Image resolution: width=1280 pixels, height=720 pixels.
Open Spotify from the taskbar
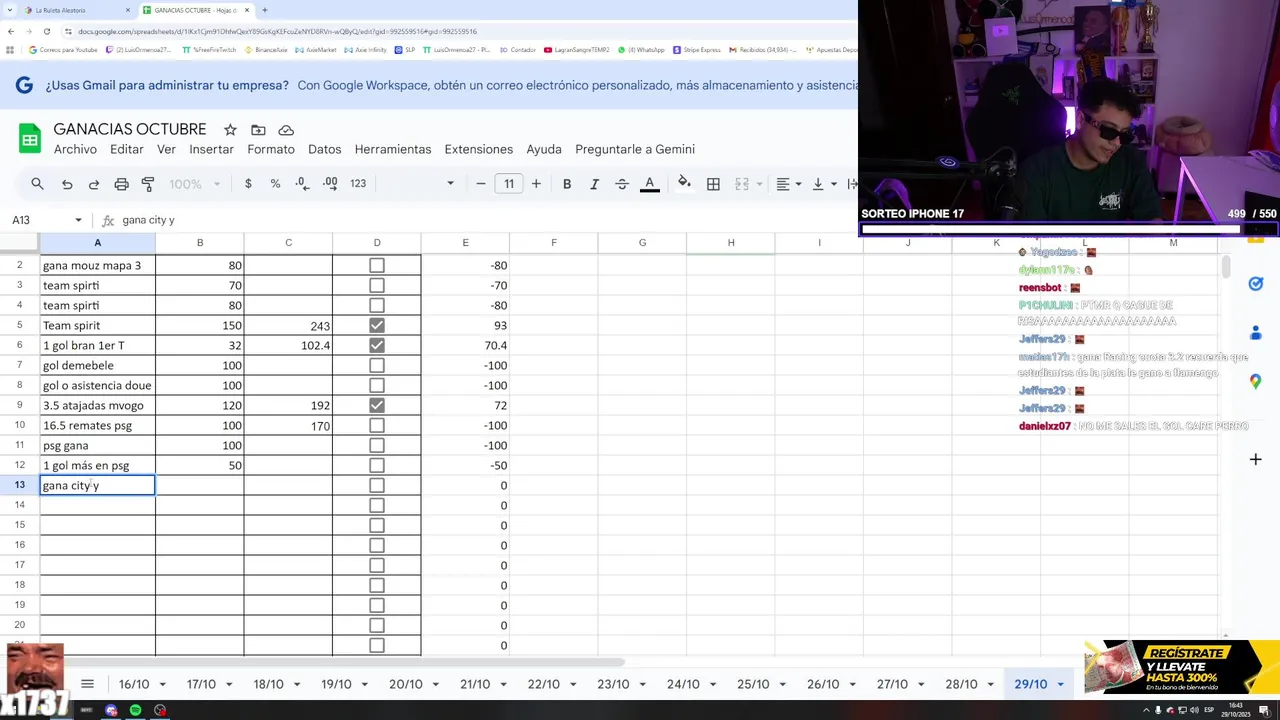pos(135,710)
